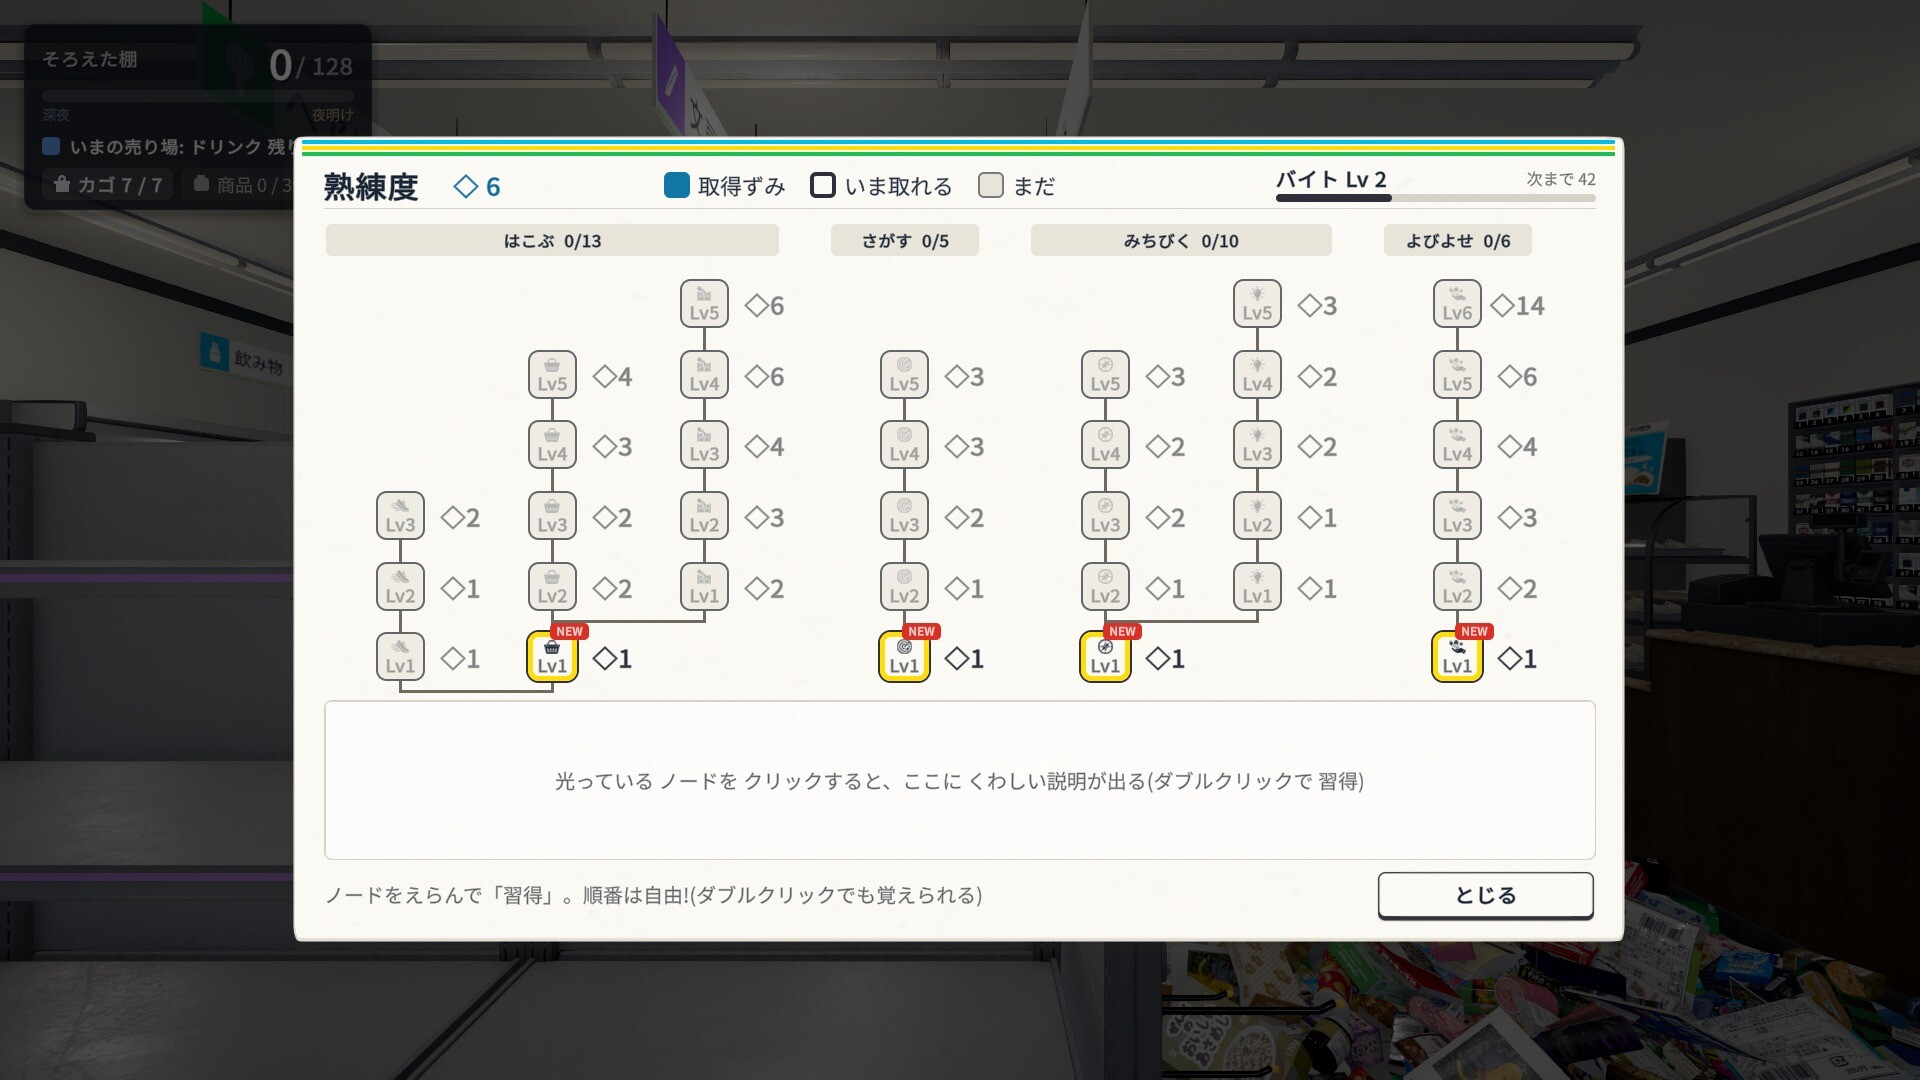Screen dimensions: 1920x1080
Task: Select the running shoe Lv3 node
Action: coord(400,516)
